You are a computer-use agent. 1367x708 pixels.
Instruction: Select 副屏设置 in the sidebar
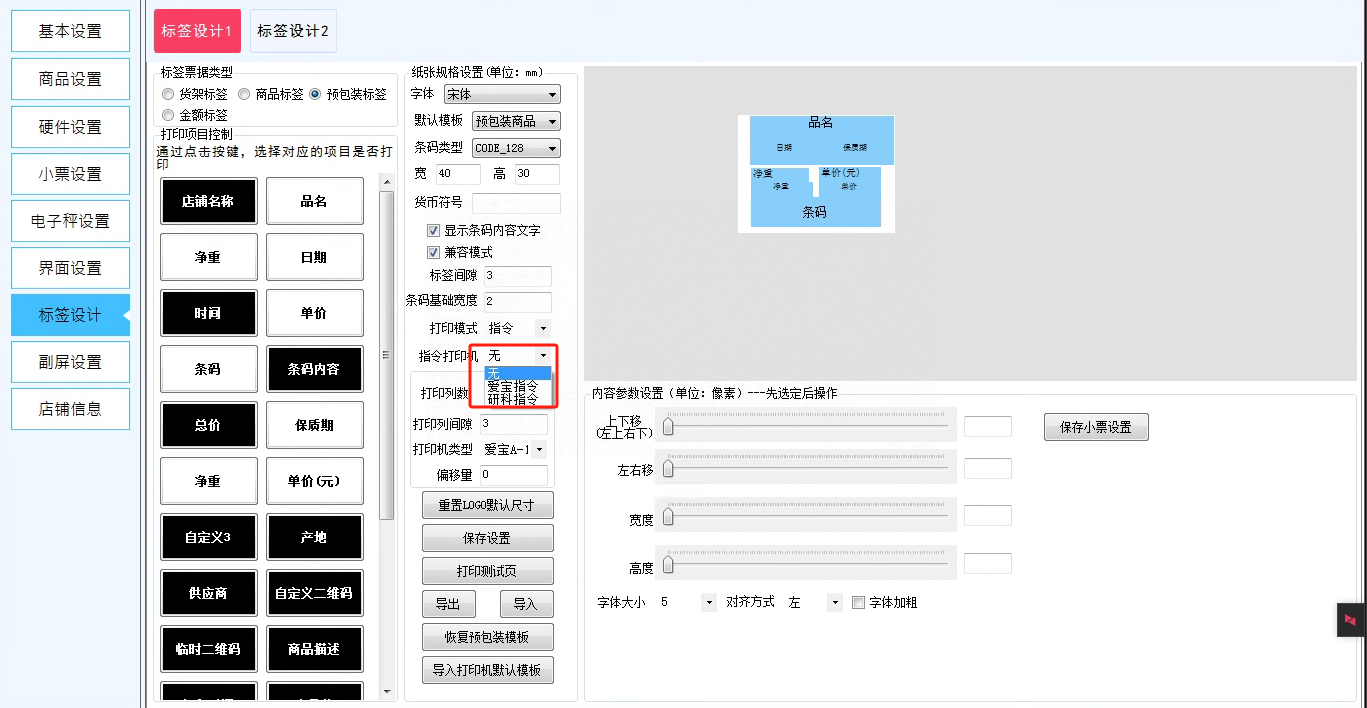point(70,362)
